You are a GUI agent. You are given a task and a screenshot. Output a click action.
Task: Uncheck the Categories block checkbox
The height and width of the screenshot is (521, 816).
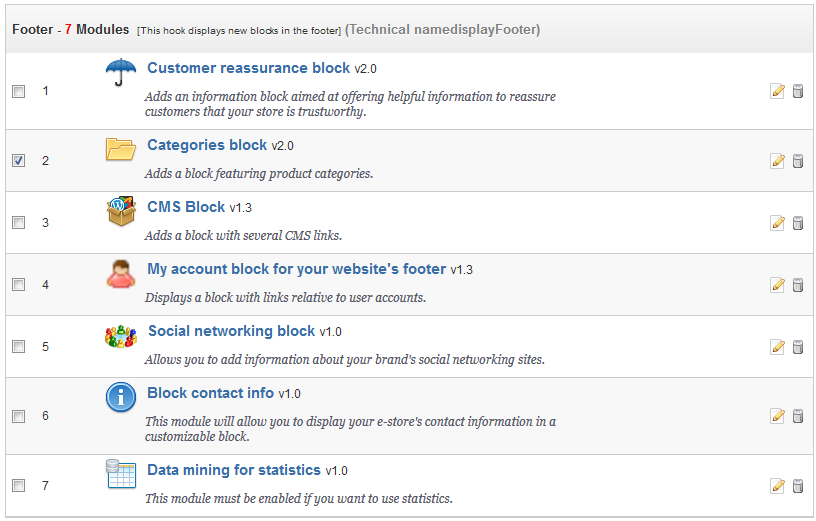coord(19,161)
